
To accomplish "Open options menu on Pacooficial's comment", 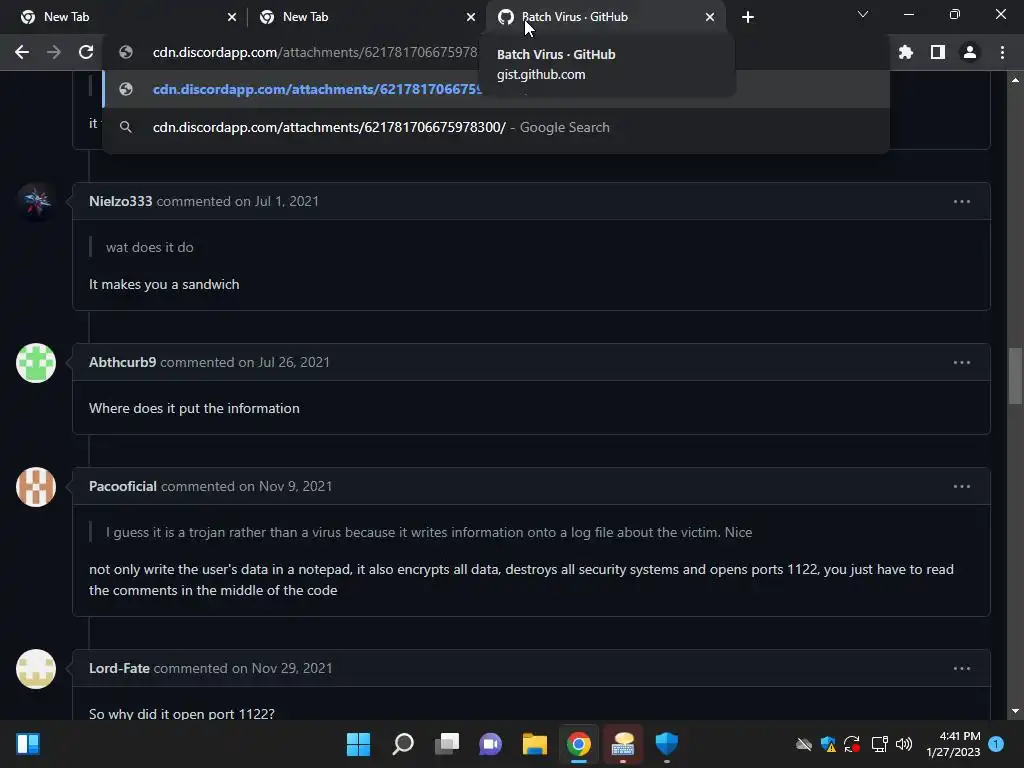I will tap(961, 487).
